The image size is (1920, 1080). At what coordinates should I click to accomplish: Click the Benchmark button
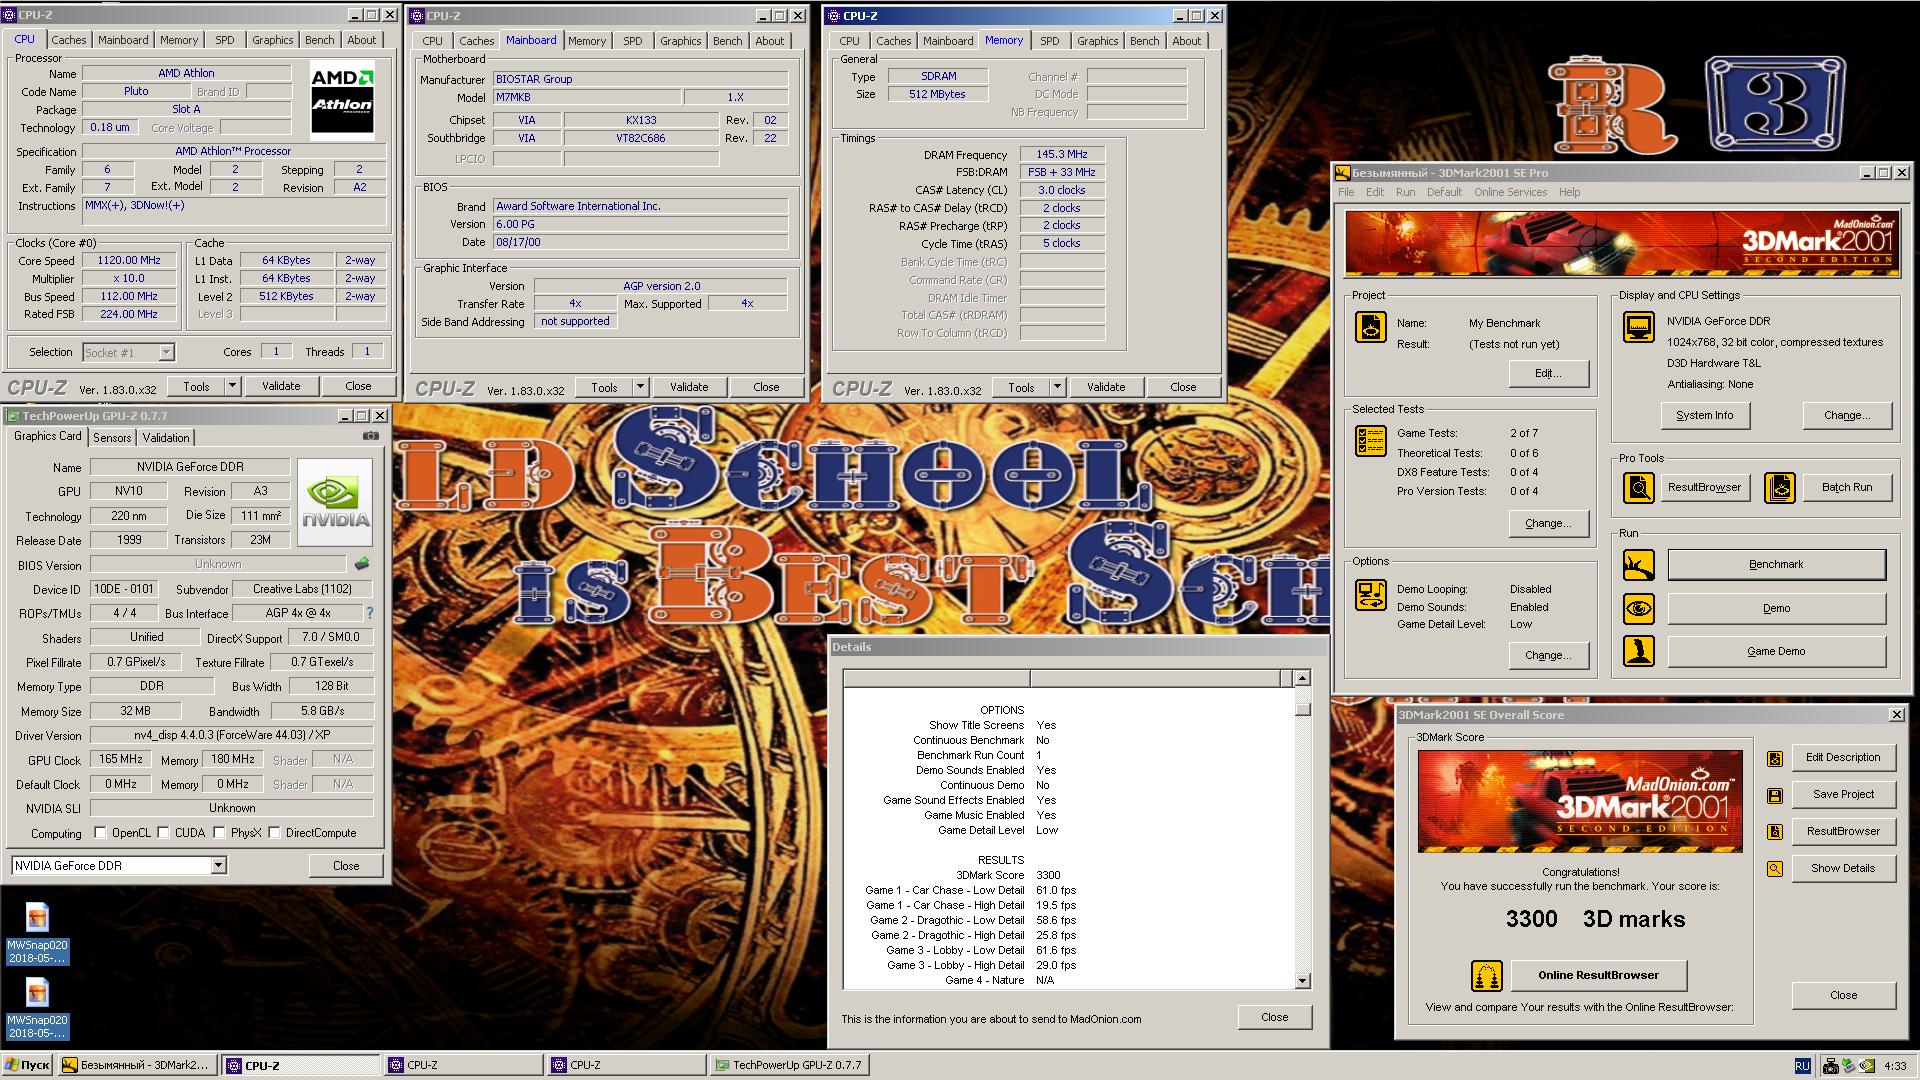tap(1776, 564)
